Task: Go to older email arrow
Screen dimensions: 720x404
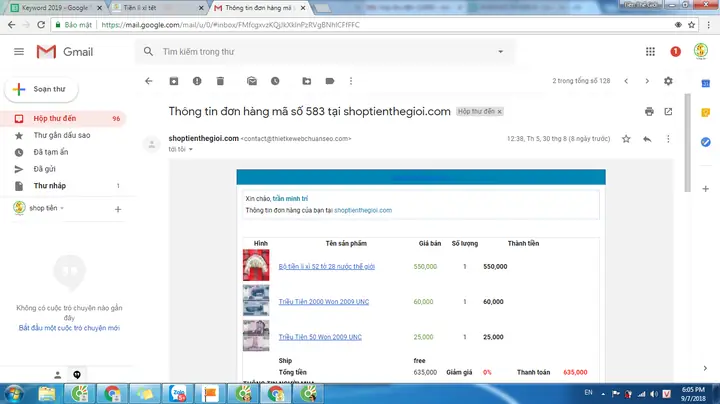Action: pos(647,81)
